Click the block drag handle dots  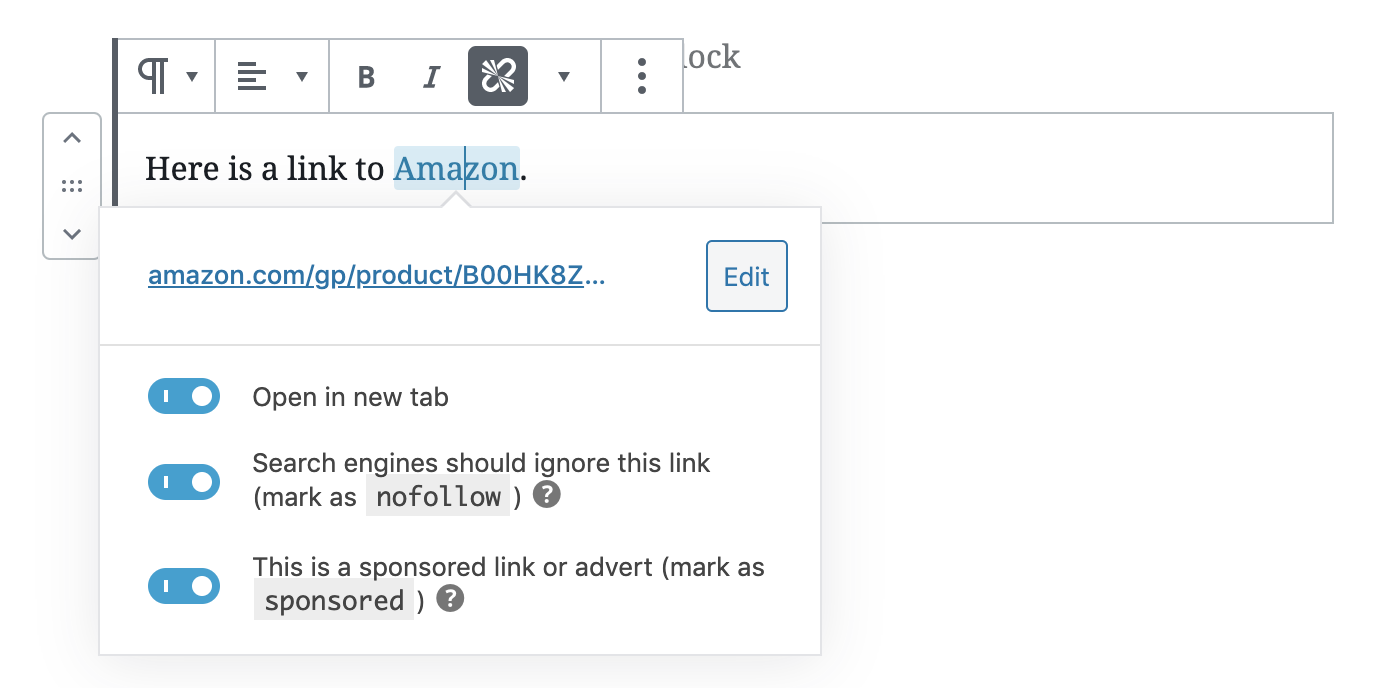(x=72, y=186)
